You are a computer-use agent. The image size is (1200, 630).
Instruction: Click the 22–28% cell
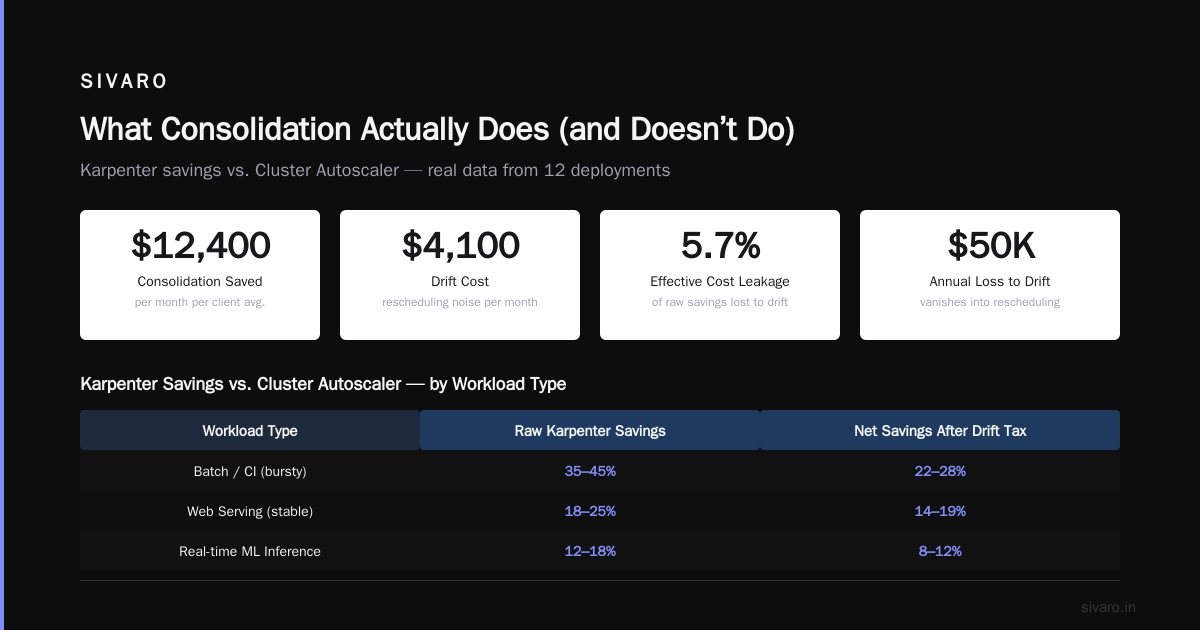tap(940, 471)
